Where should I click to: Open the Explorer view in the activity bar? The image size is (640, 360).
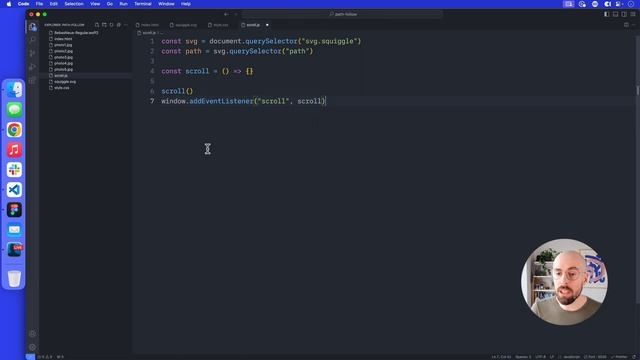(x=33, y=27)
